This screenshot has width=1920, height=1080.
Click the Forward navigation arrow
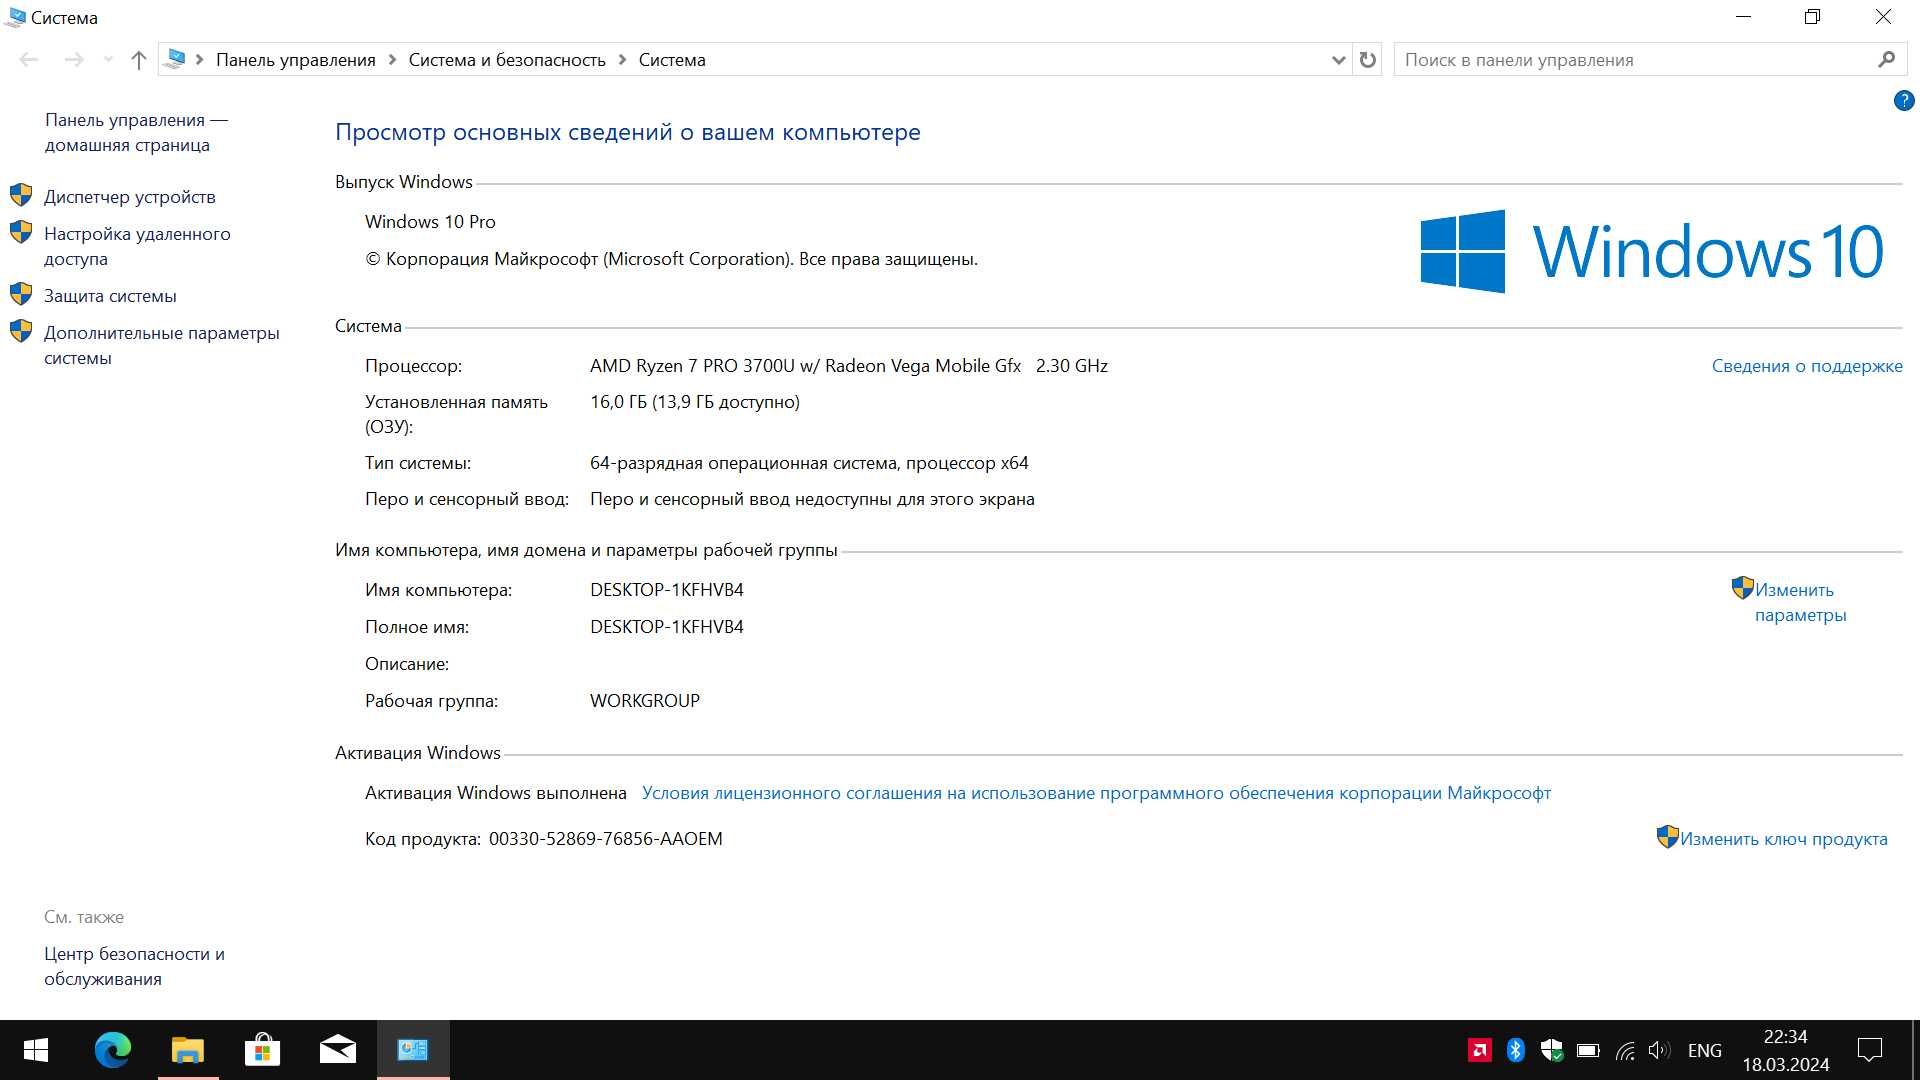(74, 60)
